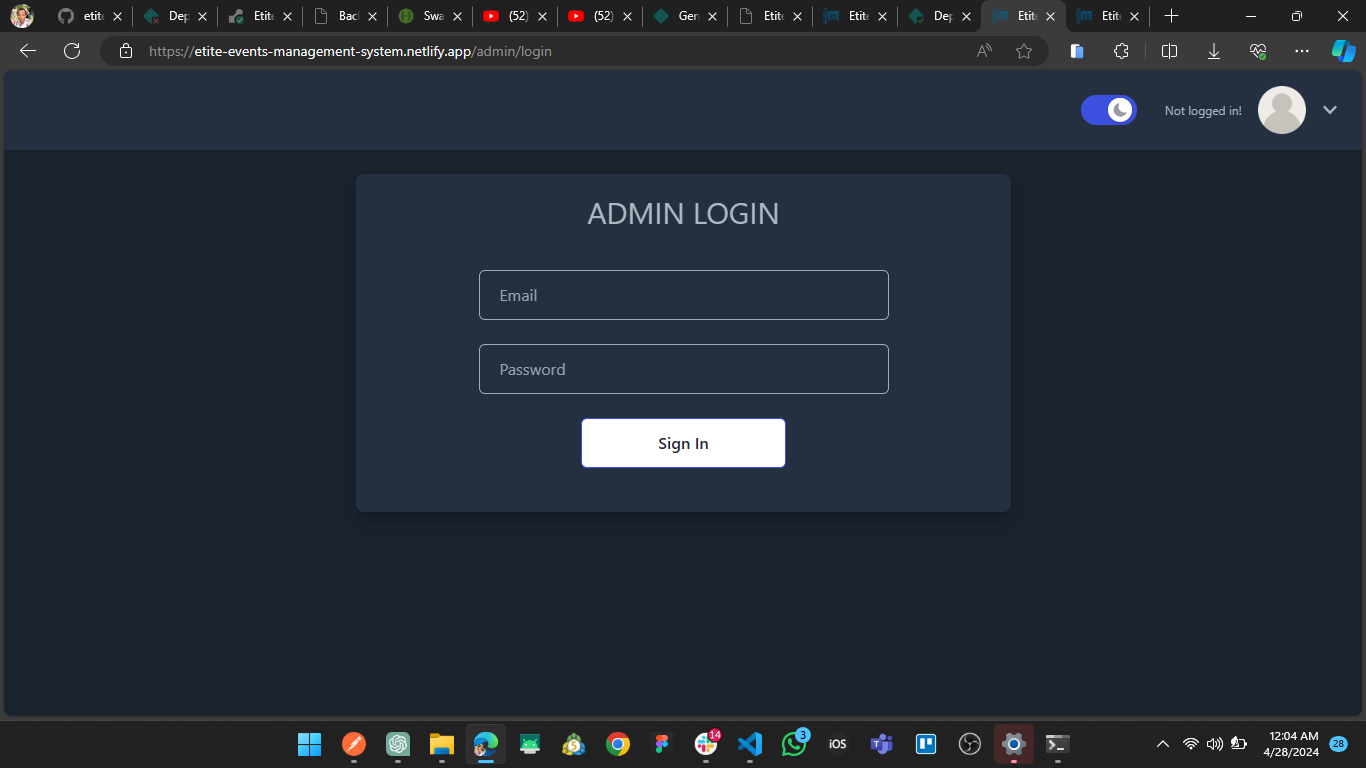
Task: Expand the user account chevron menu
Action: click(x=1330, y=110)
